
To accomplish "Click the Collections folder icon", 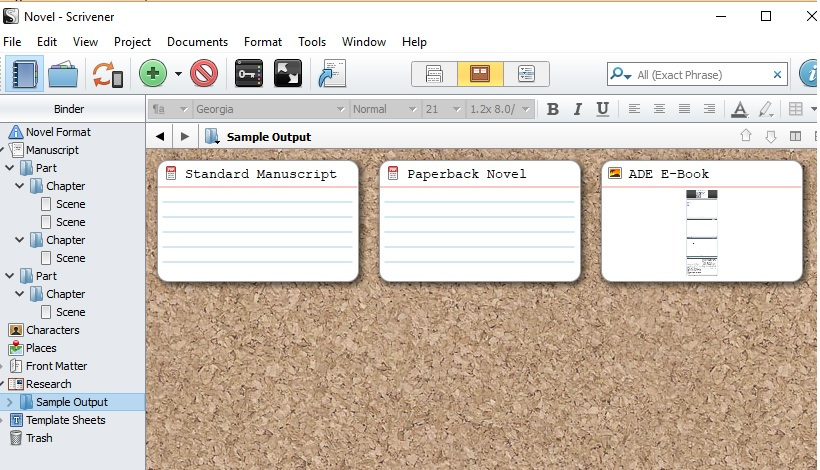I will coord(63,74).
